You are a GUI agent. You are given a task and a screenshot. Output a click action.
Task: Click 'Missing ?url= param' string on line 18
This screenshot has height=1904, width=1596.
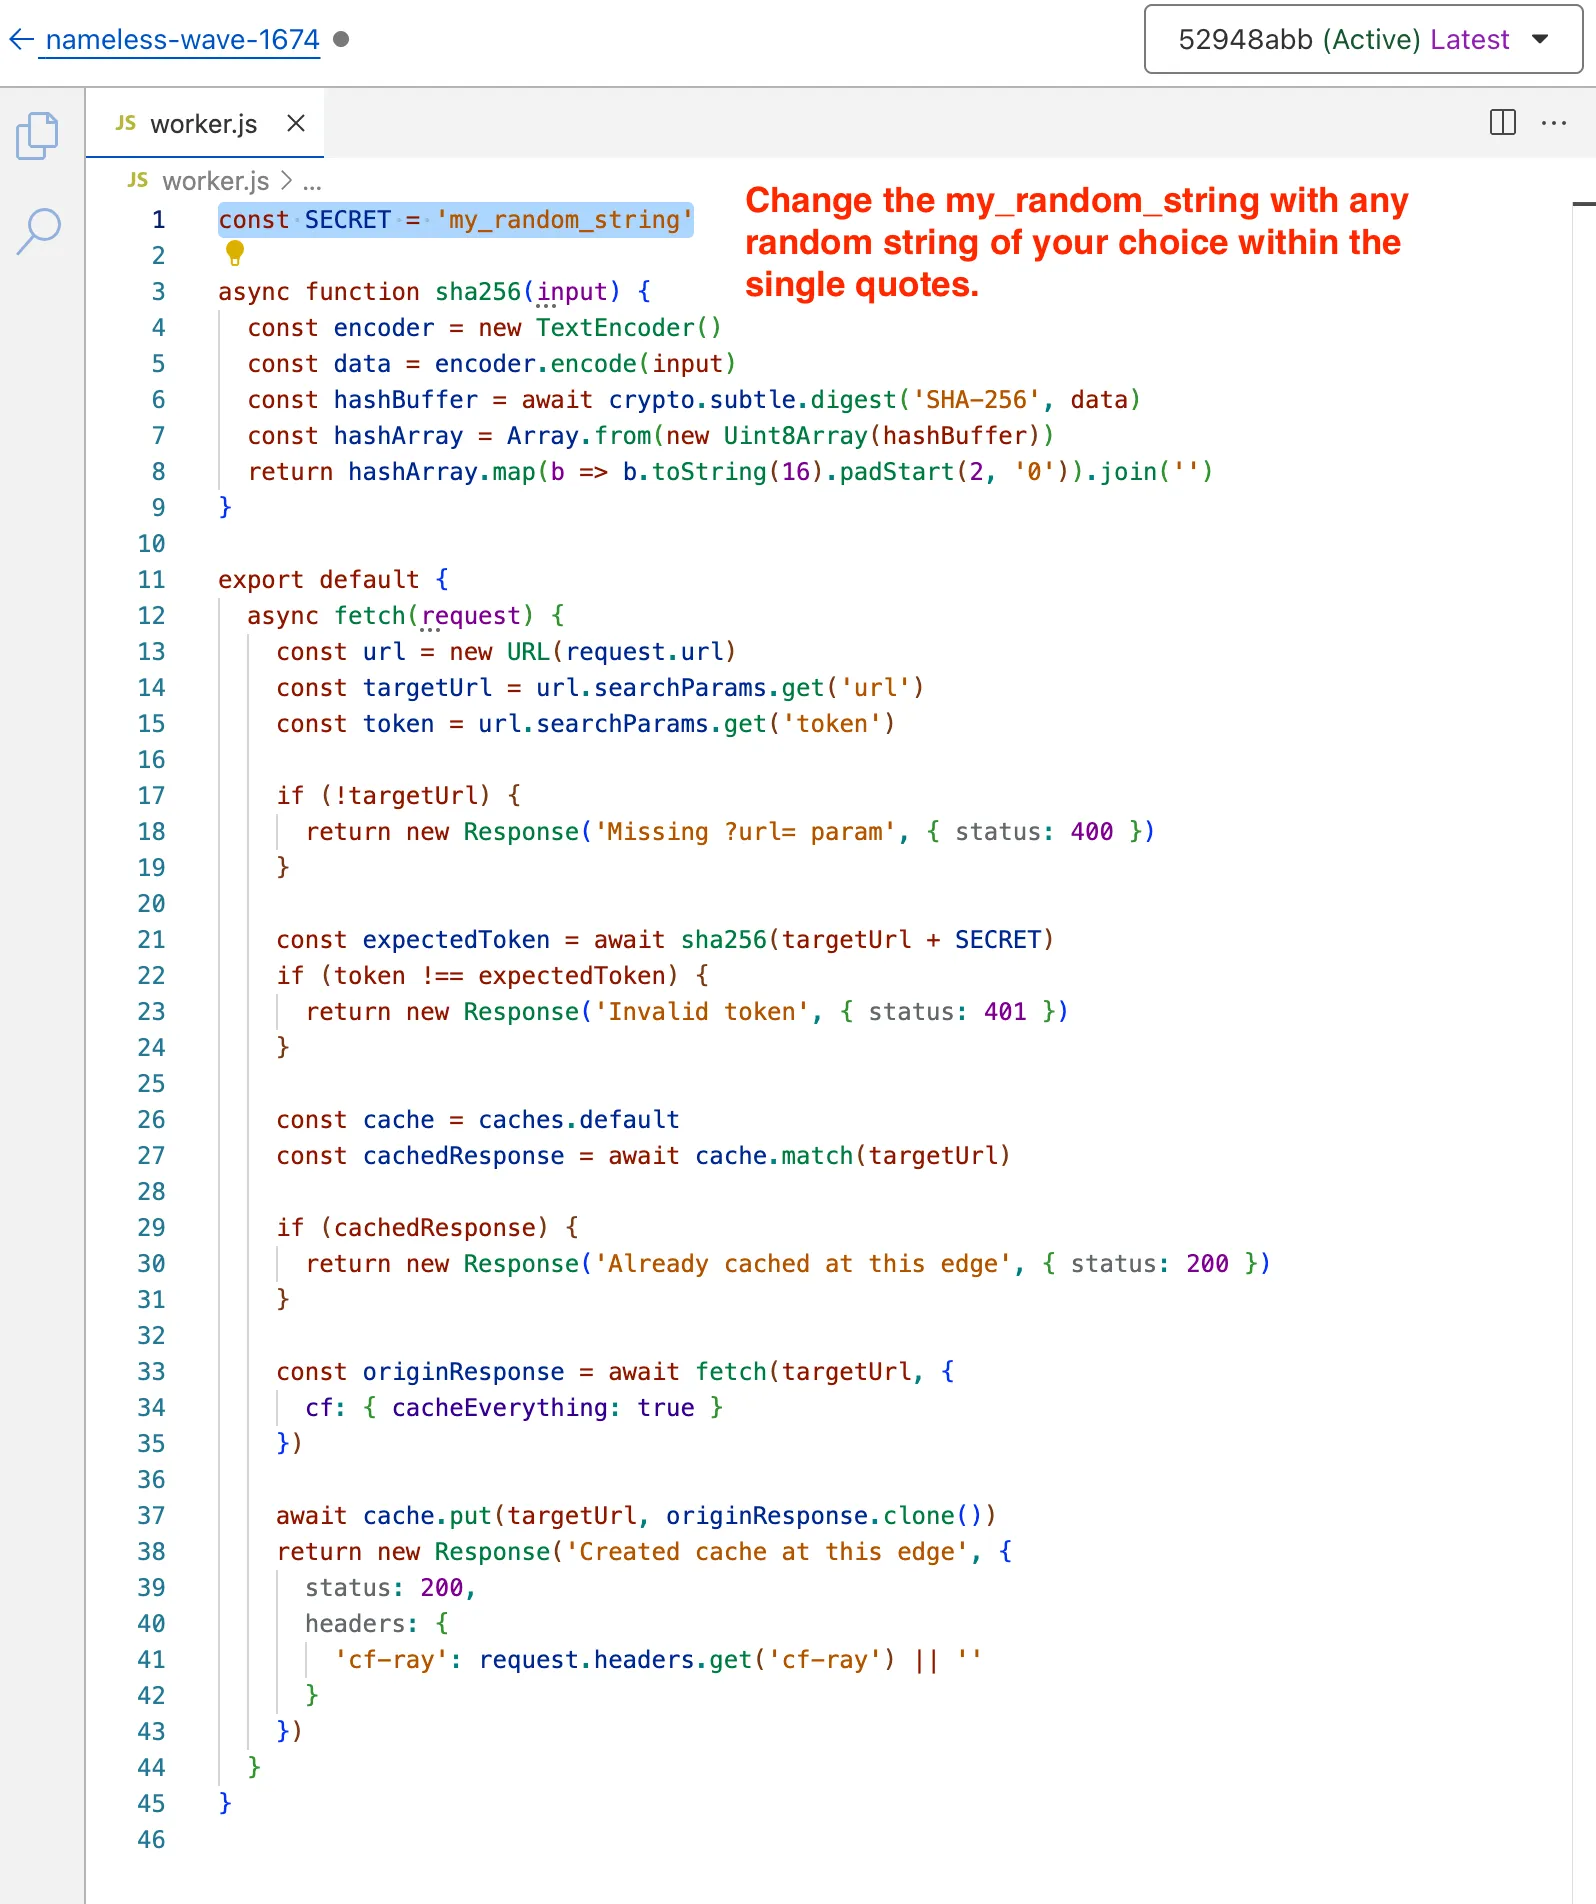(x=745, y=831)
